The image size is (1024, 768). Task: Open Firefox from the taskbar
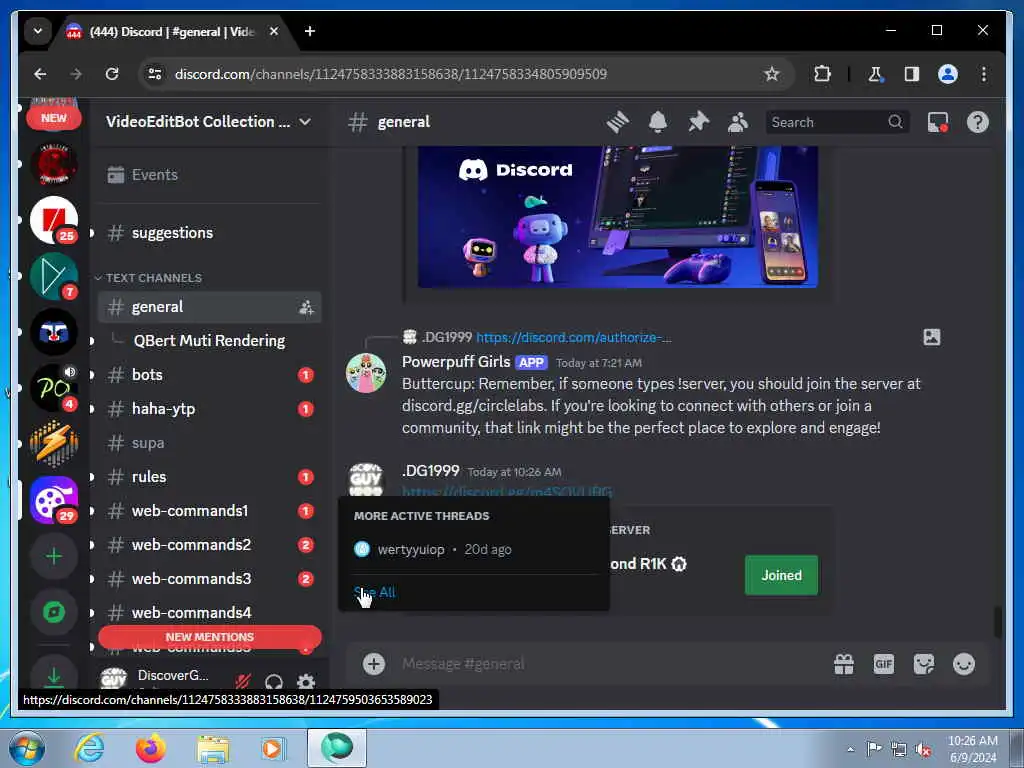[x=150, y=748]
